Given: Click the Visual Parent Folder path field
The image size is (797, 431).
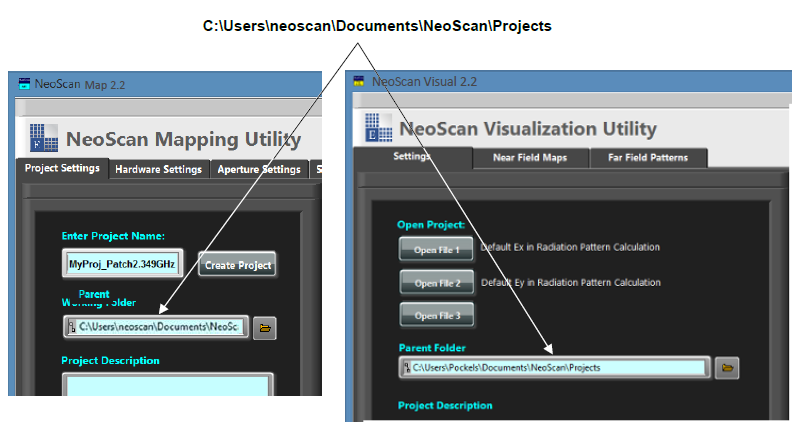Looking at the screenshot, I should click(x=555, y=367).
